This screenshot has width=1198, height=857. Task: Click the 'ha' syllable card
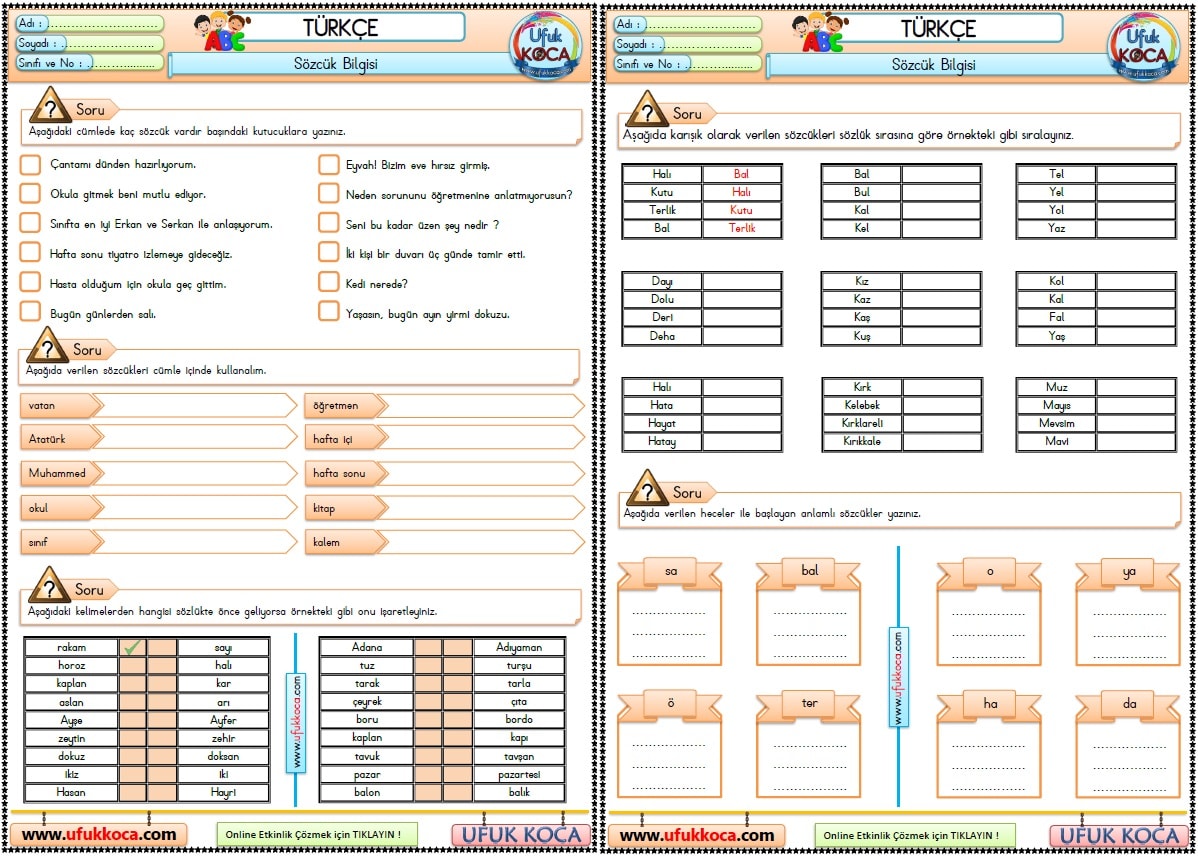(989, 744)
